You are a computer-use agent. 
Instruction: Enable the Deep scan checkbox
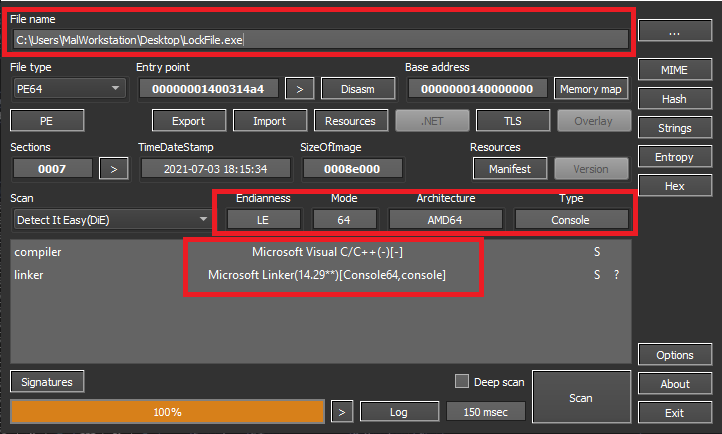pyautogui.click(x=462, y=381)
